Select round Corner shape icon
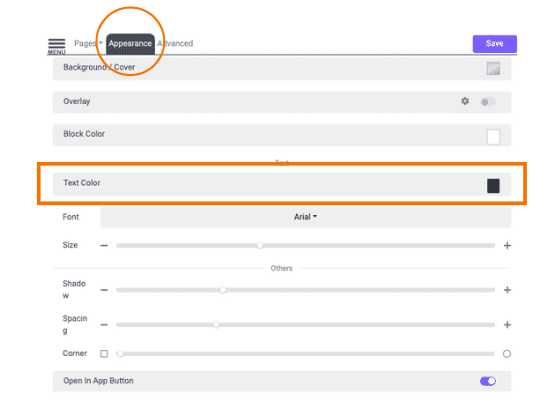The image size is (552, 418). tap(507, 354)
